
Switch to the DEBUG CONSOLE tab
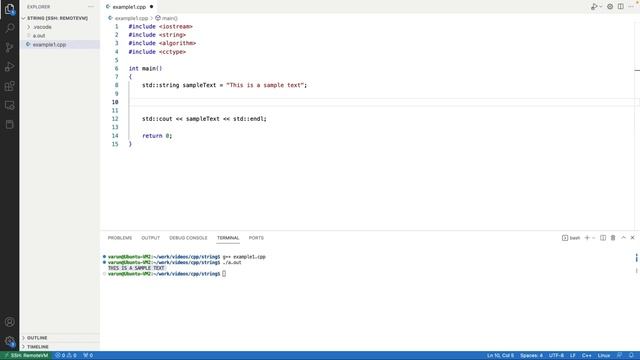point(188,238)
